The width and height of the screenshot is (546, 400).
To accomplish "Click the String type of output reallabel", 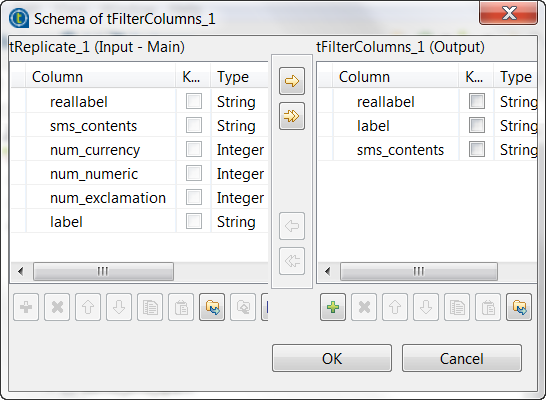I will [x=518, y=102].
